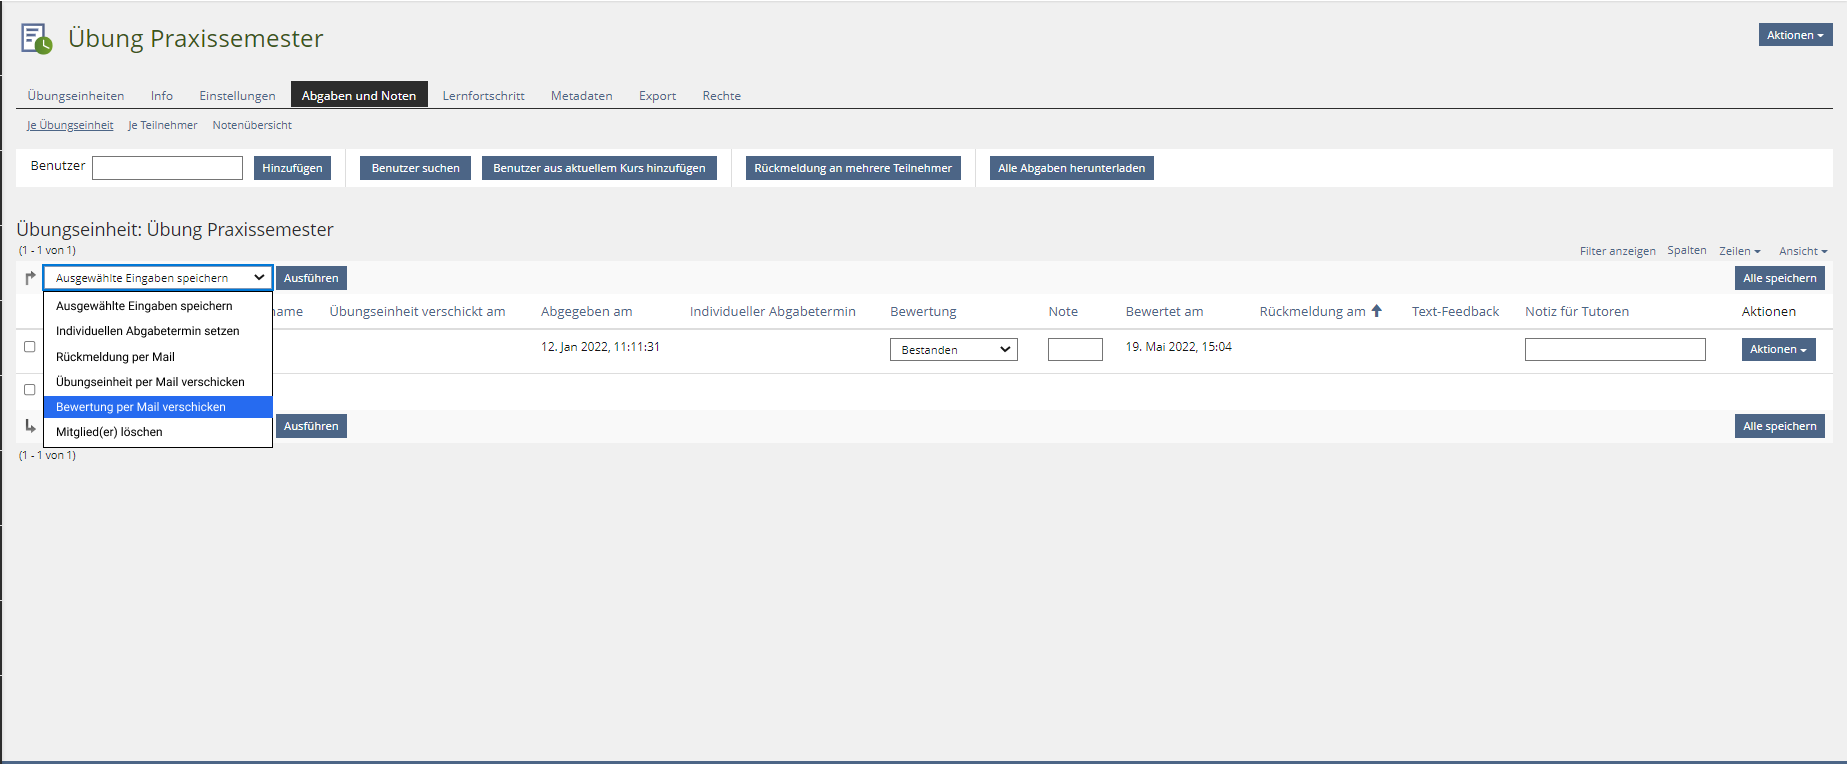Viewport: 1847px width, 764px height.
Task: Click the Note input field in the row
Action: click(x=1075, y=350)
